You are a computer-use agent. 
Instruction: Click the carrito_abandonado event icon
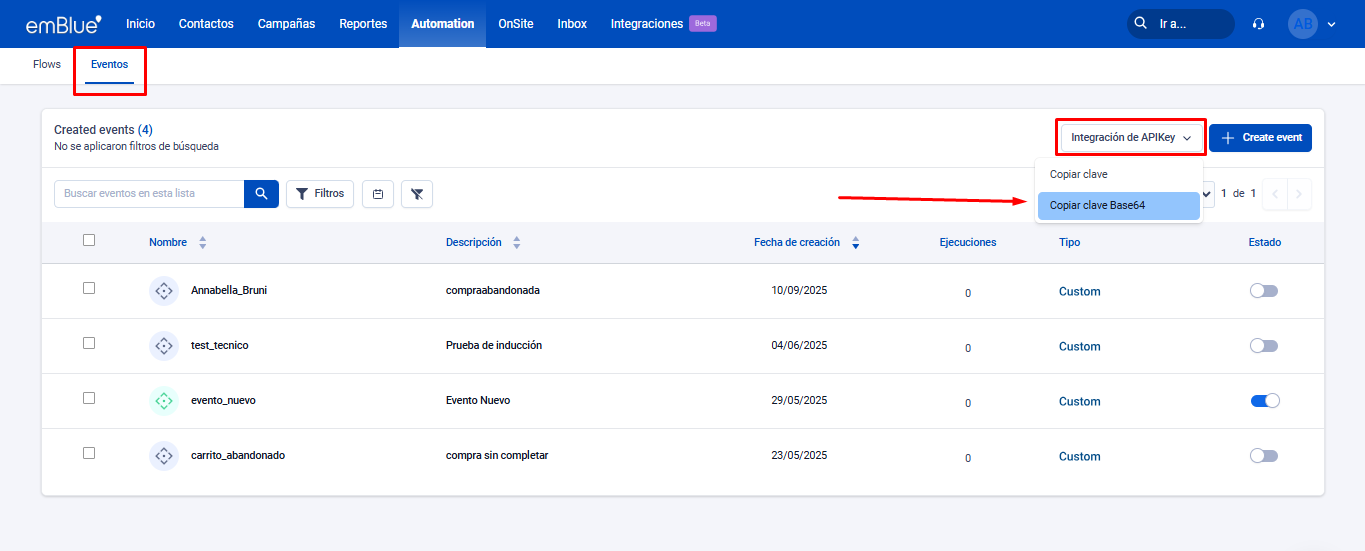click(163, 456)
